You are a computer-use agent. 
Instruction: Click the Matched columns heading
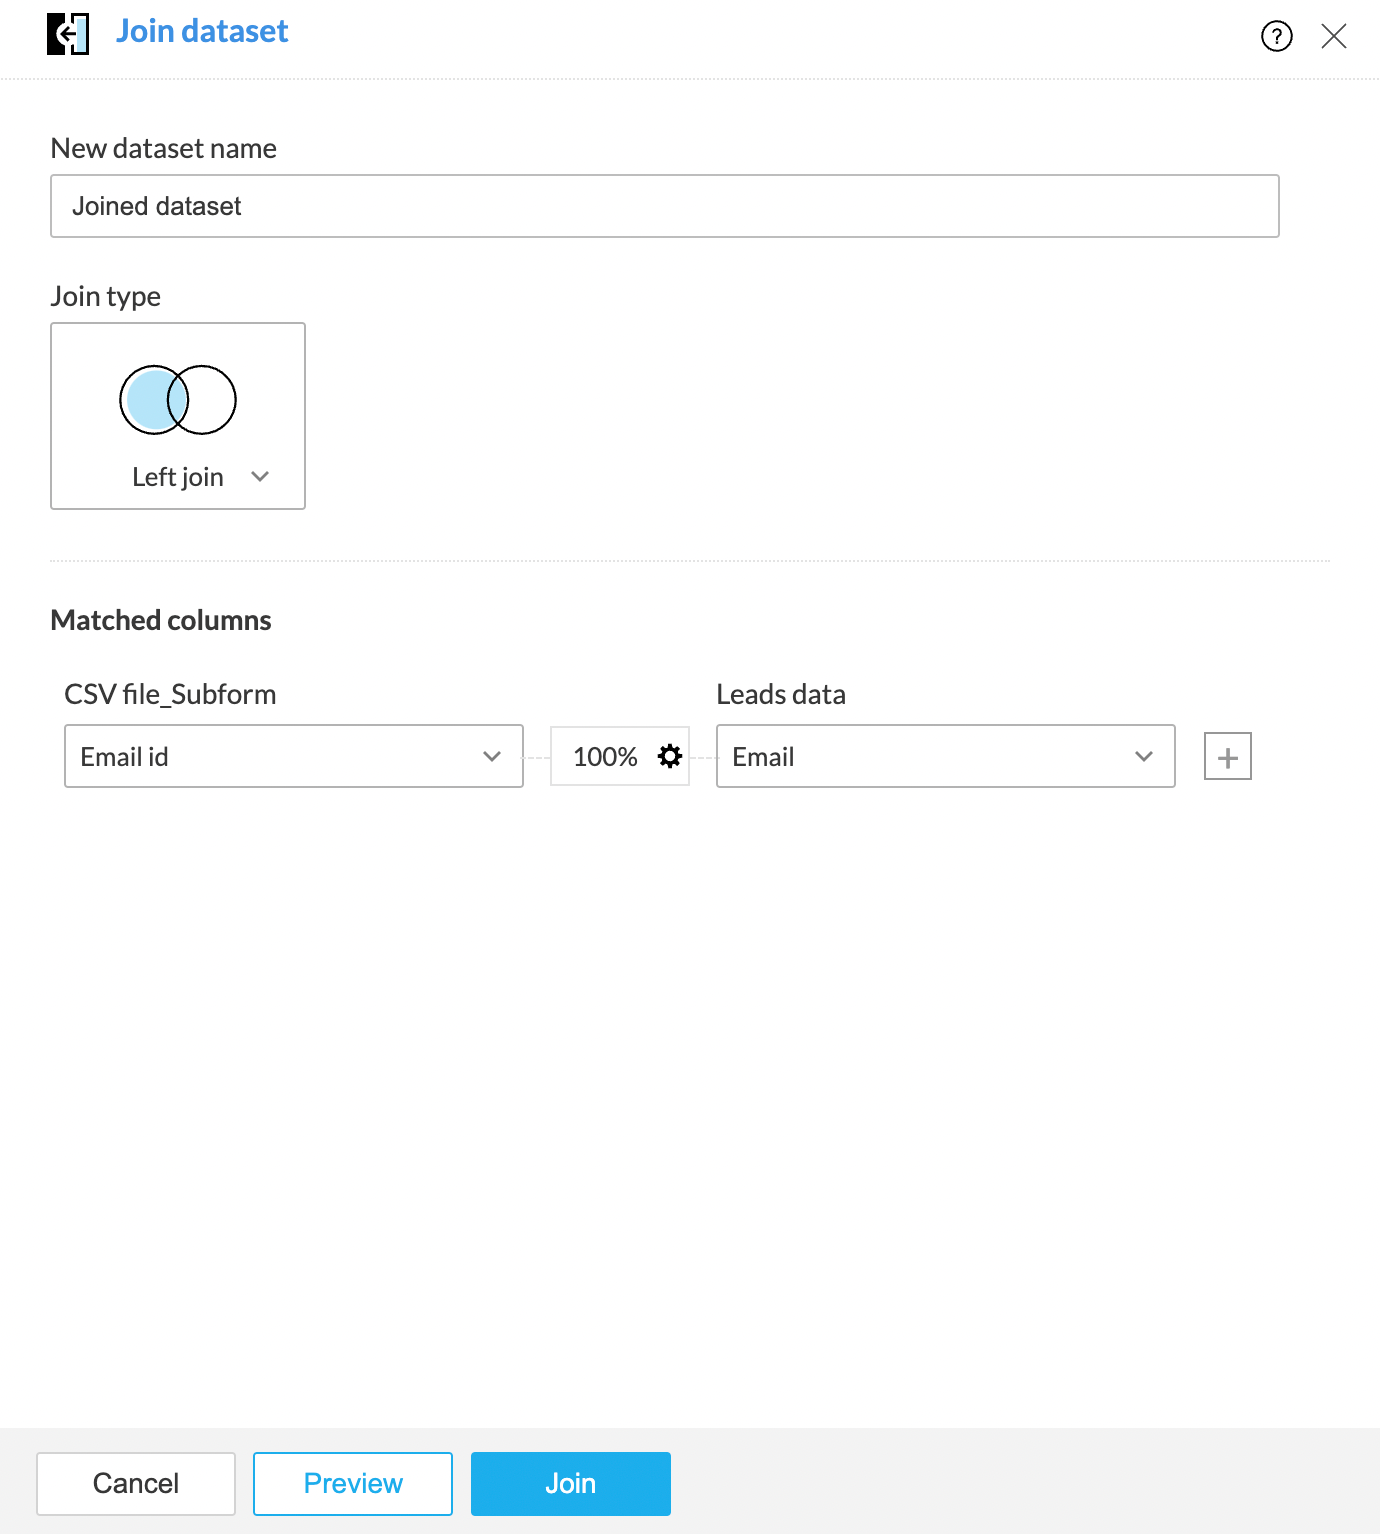tap(161, 620)
